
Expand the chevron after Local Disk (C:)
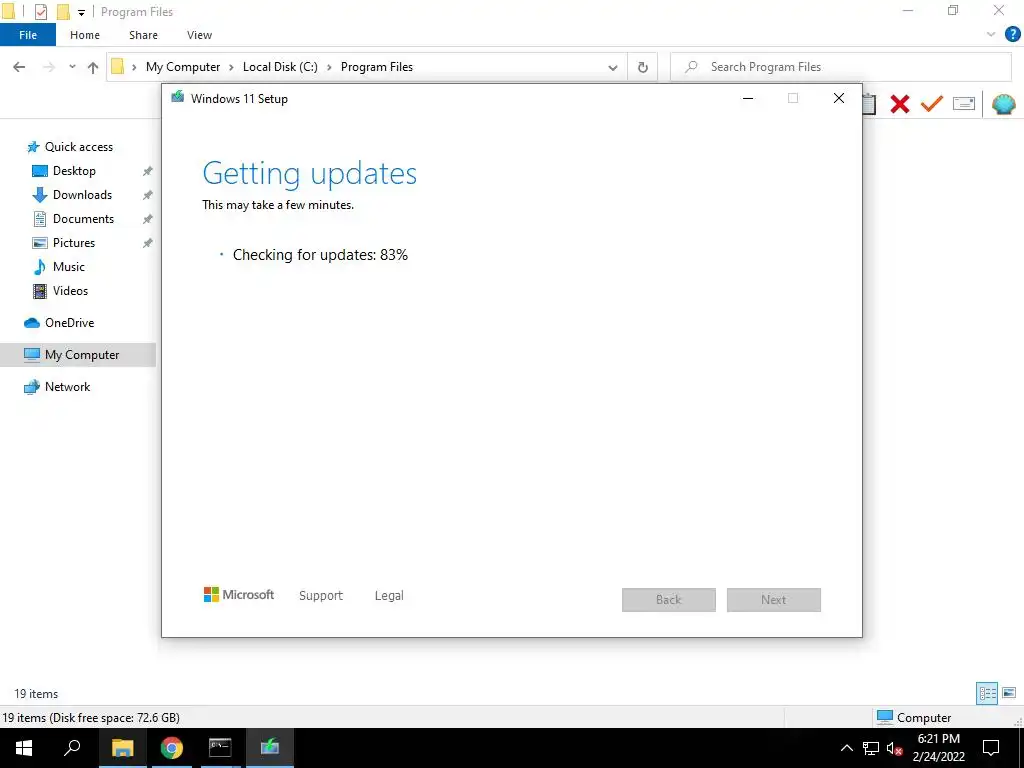click(x=329, y=67)
